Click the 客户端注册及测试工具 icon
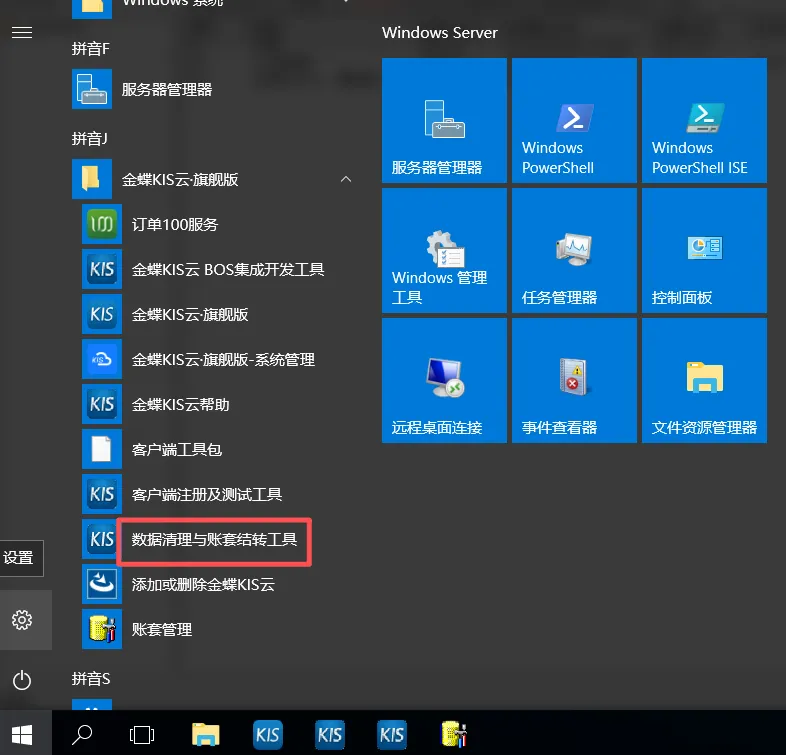The image size is (786, 755). tap(102, 494)
